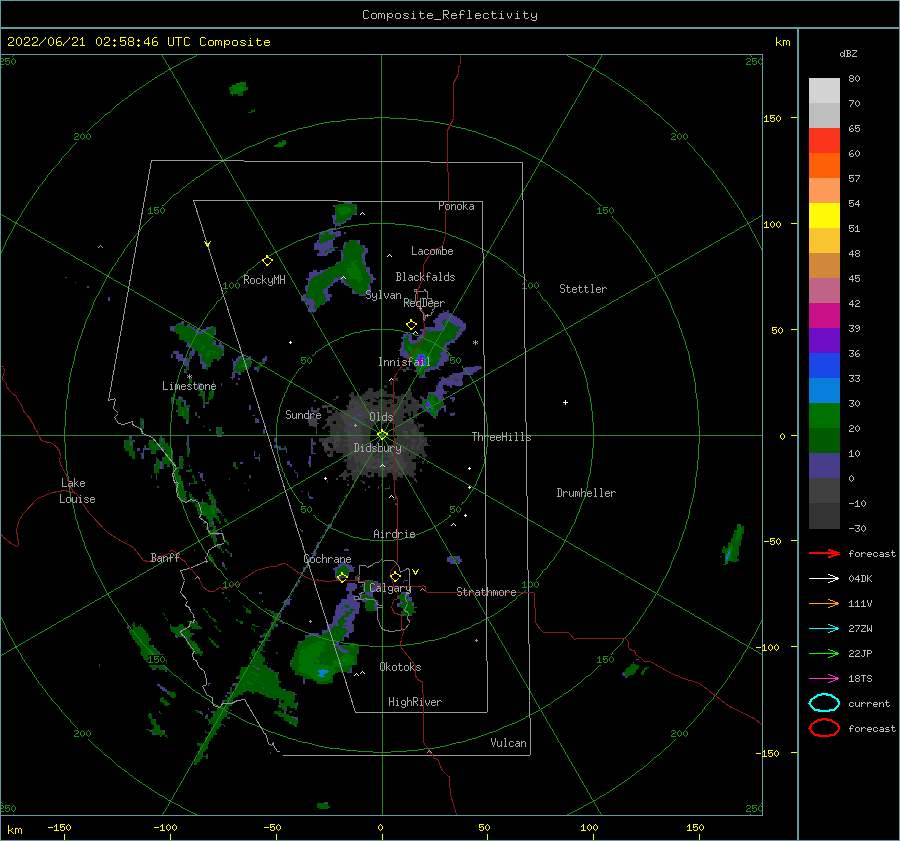Click the yellow diamond marker at Calgary
This screenshot has width=900, height=841.
tap(395, 576)
